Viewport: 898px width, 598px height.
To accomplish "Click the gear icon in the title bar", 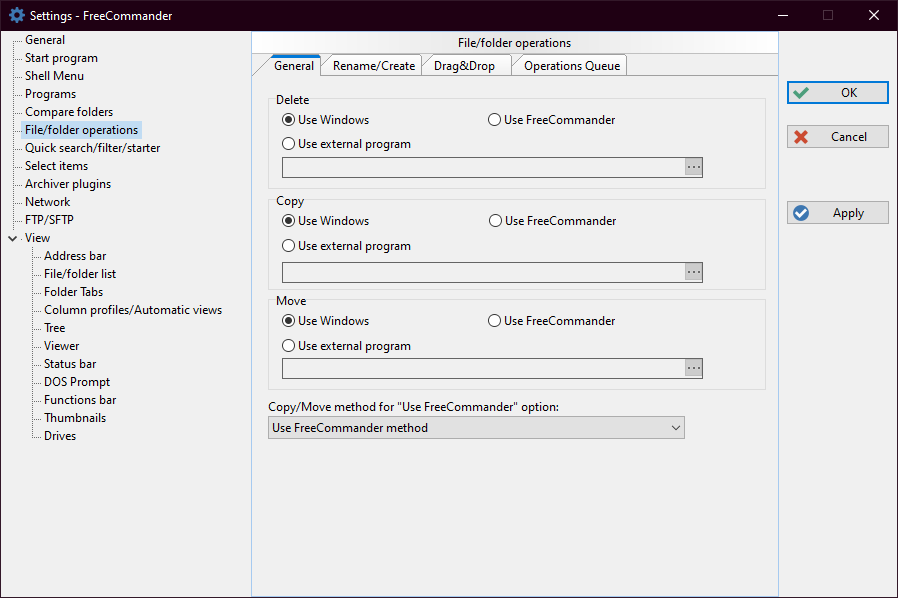I will (16, 15).
